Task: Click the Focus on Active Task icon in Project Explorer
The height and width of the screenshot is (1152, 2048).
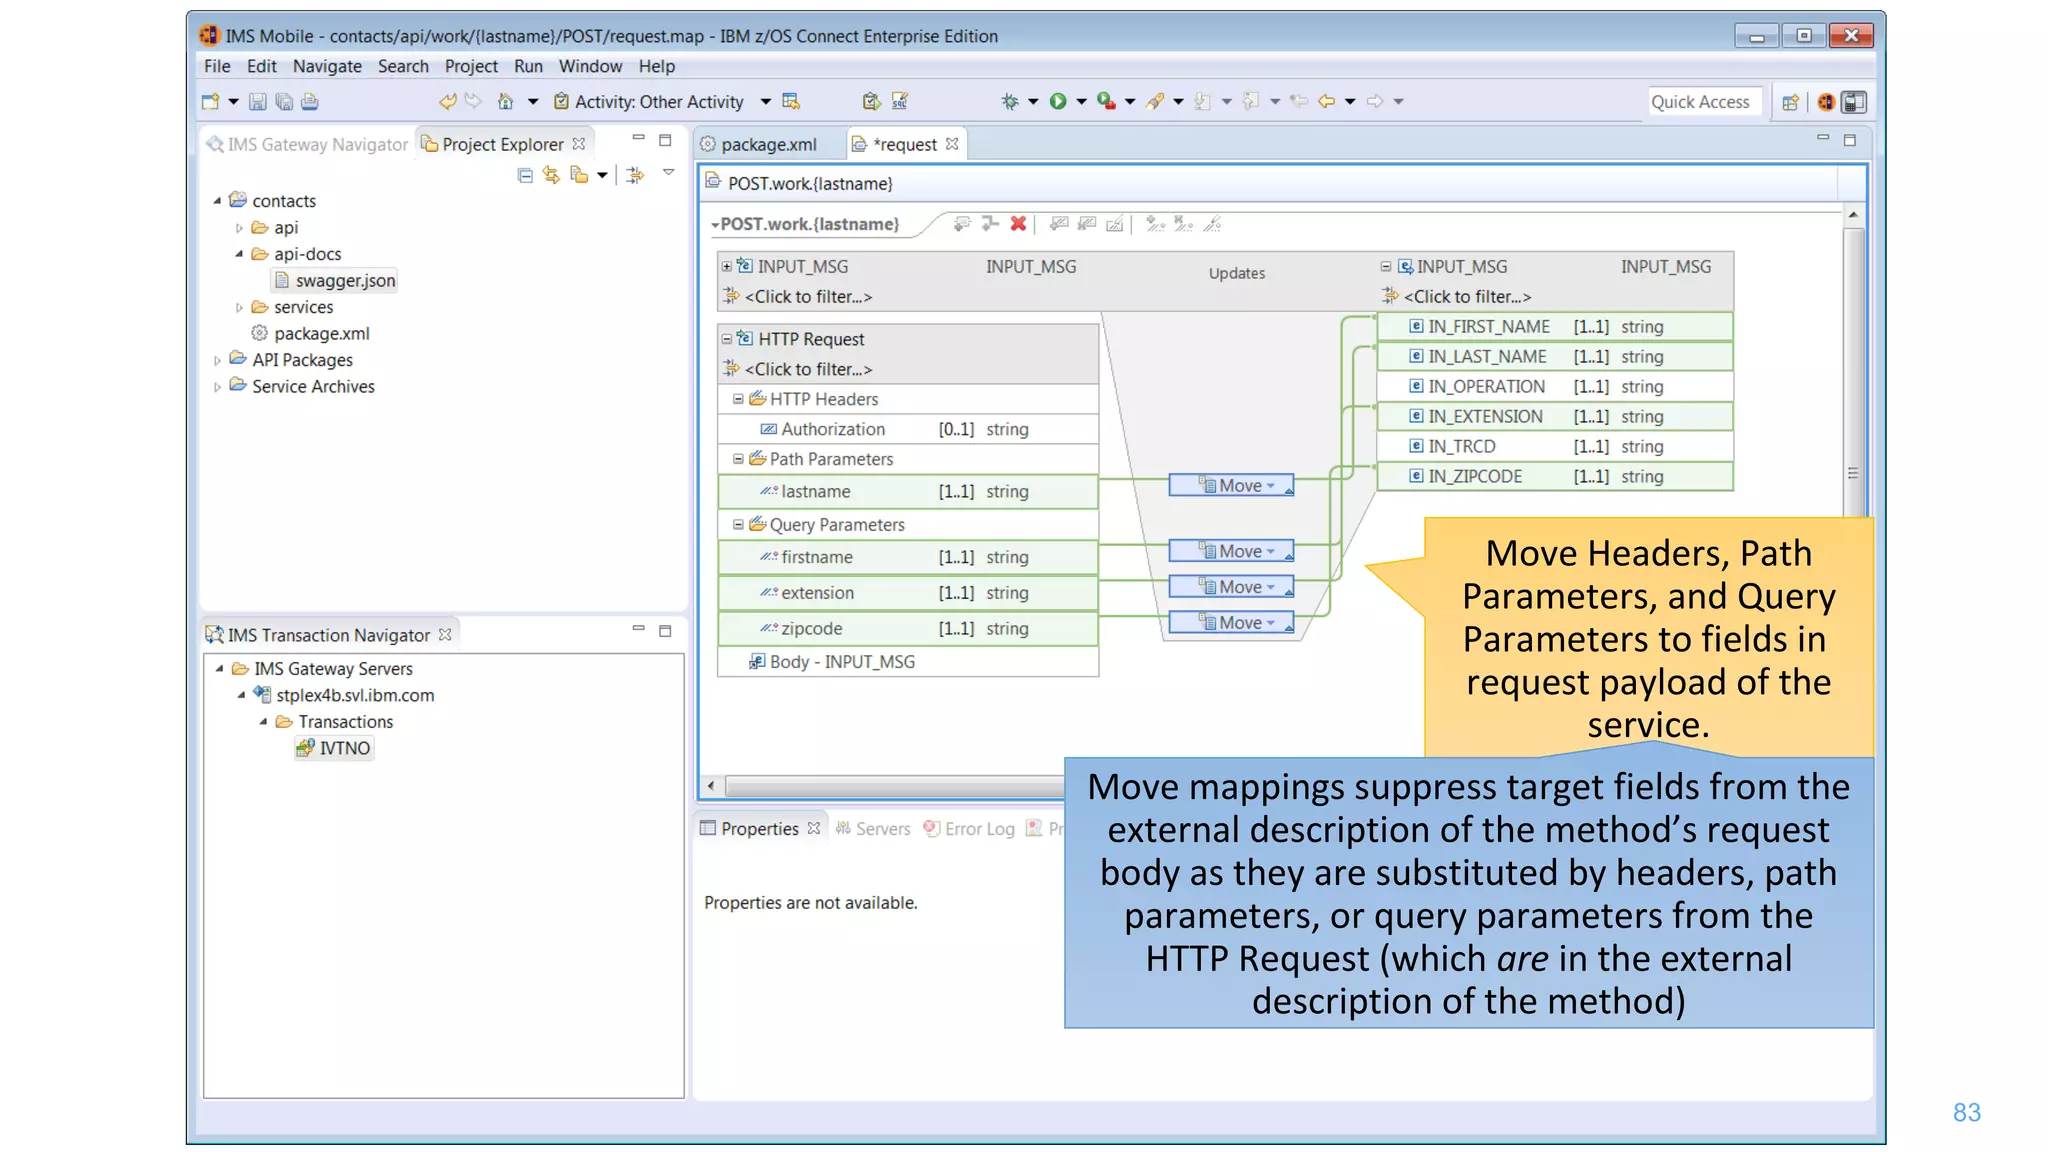Action: pyautogui.click(x=635, y=175)
